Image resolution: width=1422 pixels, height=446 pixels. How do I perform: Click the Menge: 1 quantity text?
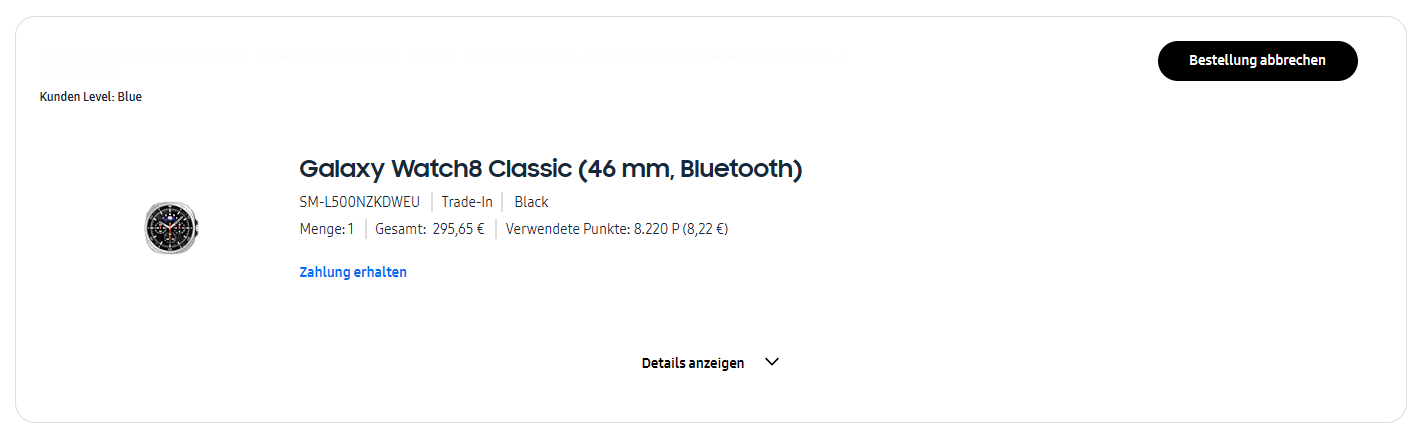pyautogui.click(x=327, y=229)
